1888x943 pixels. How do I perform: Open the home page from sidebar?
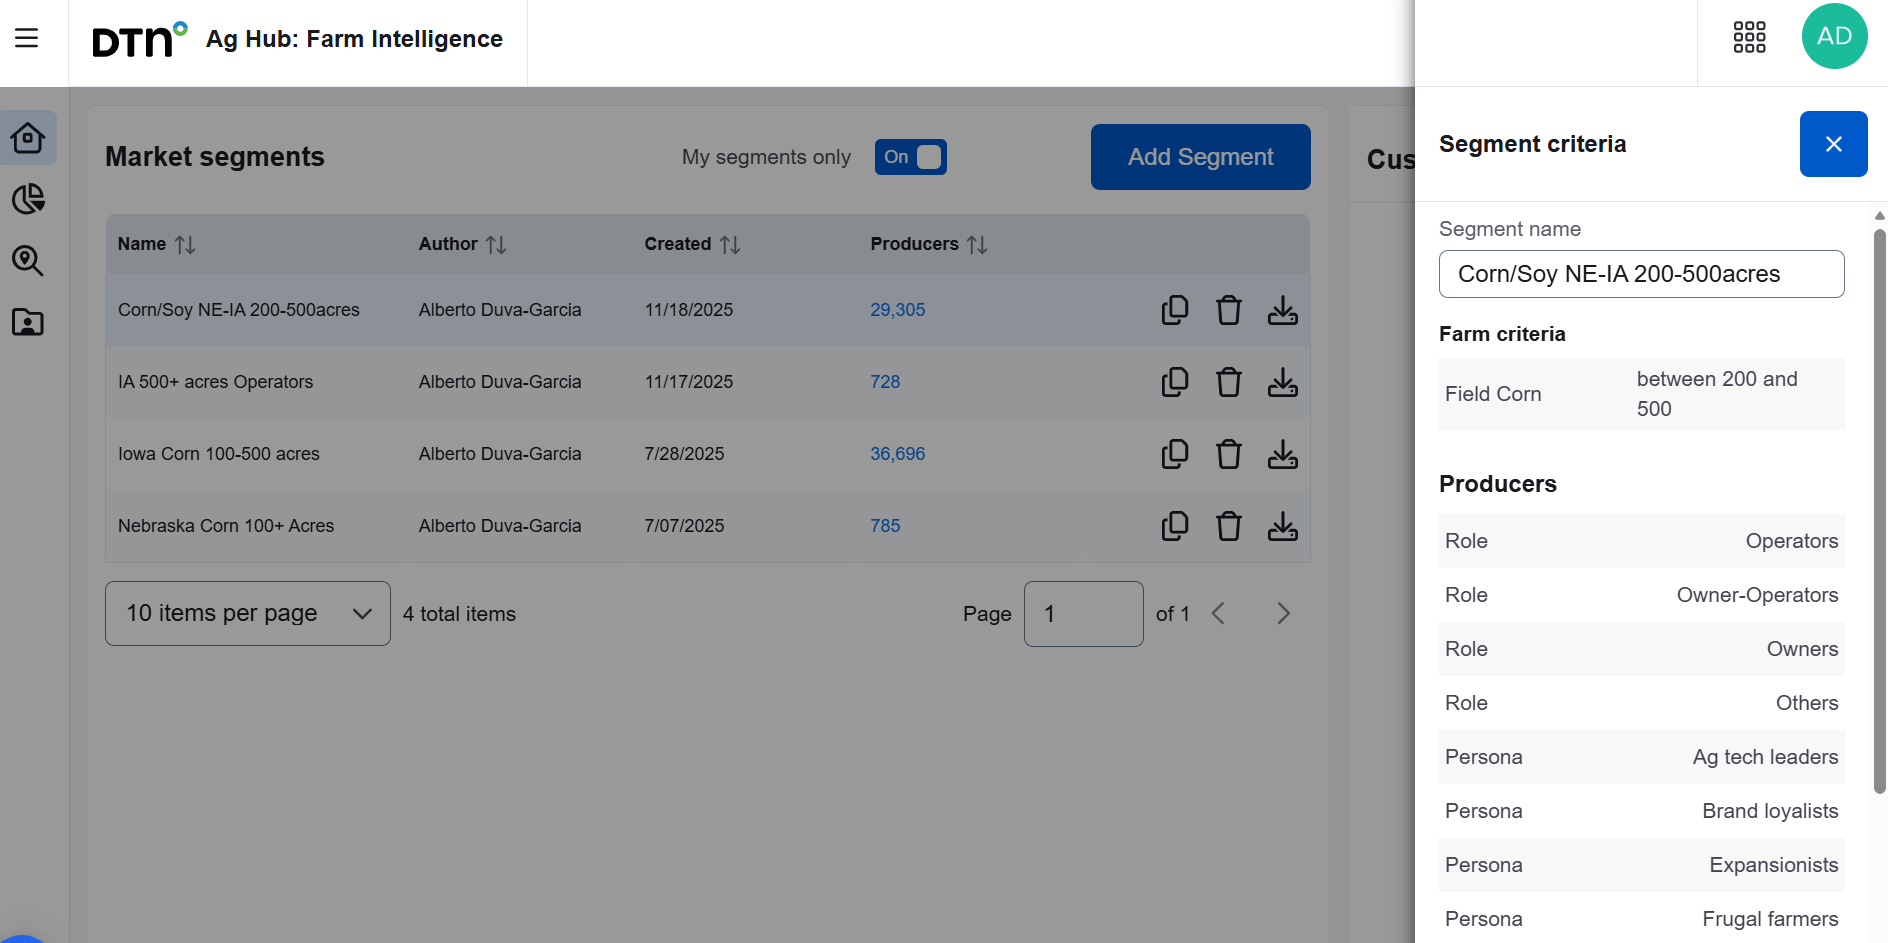28,137
